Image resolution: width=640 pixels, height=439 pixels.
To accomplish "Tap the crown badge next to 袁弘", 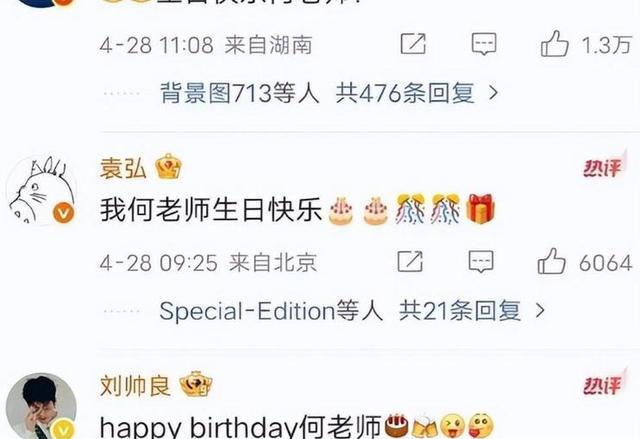I will click(x=169, y=166).
